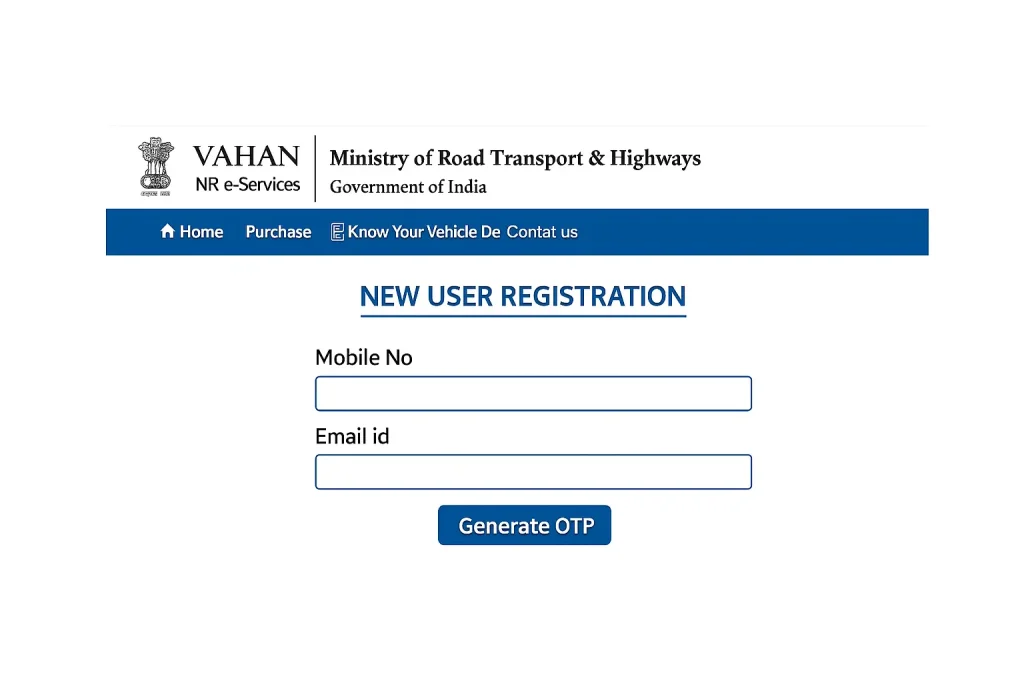Click the VAHAN NR e-Services logo
This screenshot has height=683, width=1024.
click(x=220, y=168)
